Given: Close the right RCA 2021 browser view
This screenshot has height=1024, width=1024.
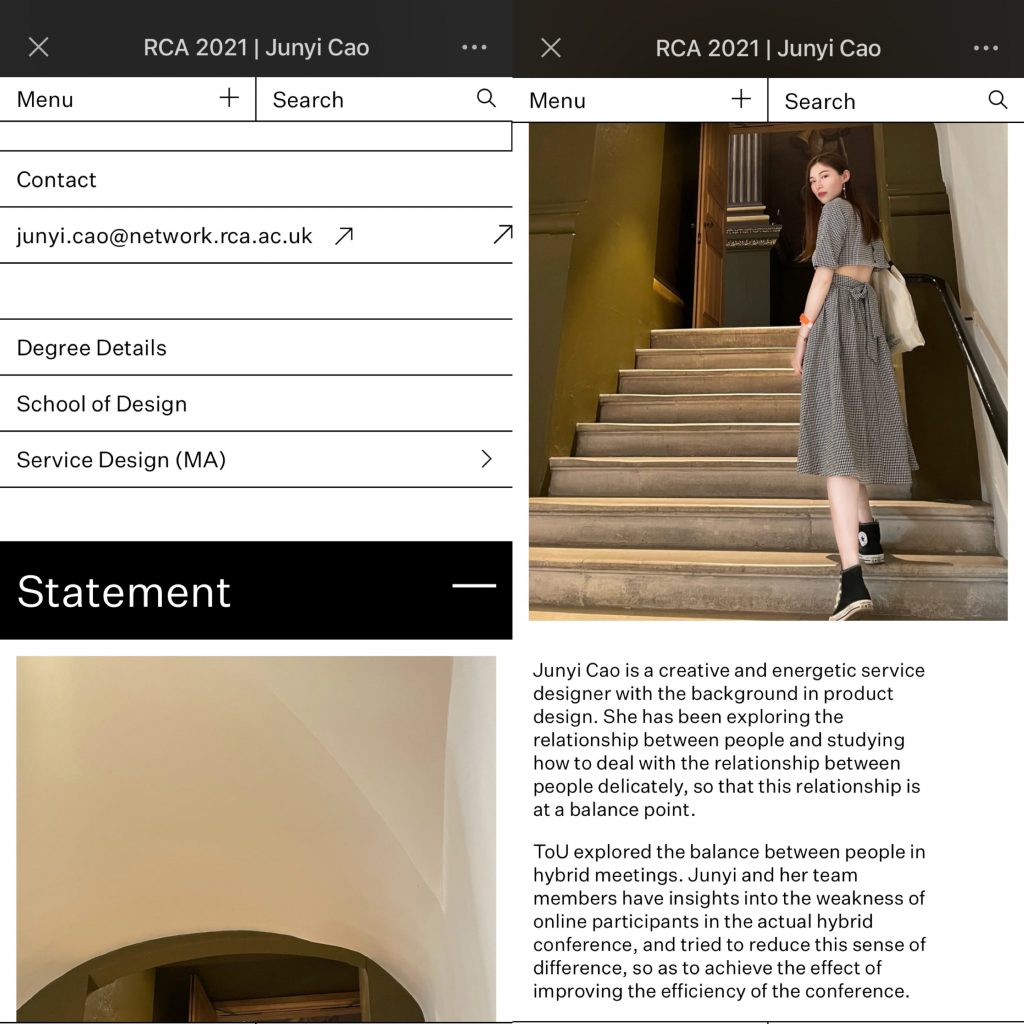Looking at the screenshot, I should [x=551, y=48].
